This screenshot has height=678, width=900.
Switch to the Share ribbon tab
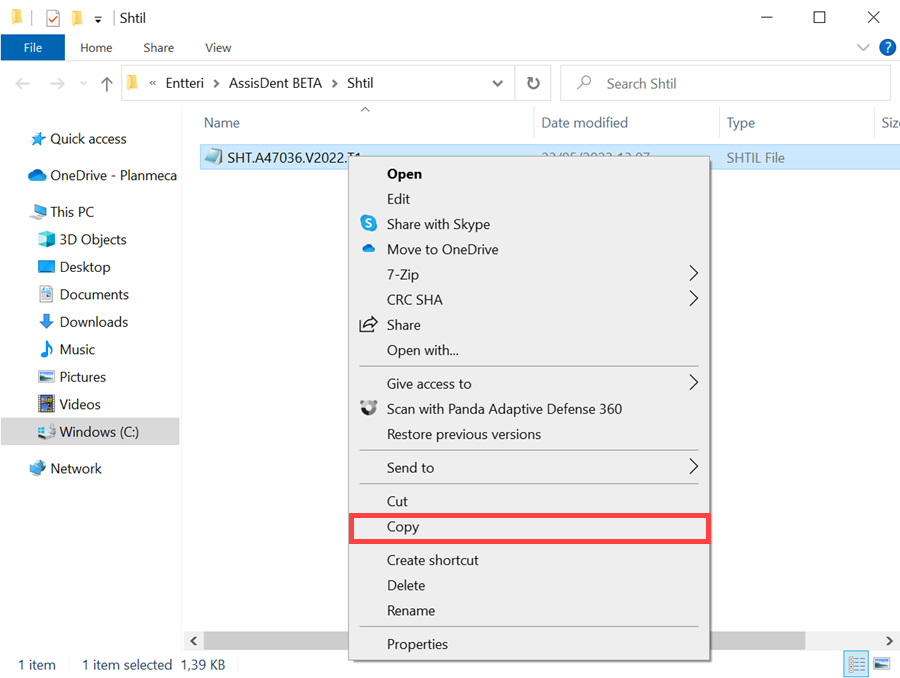point(158,48)
